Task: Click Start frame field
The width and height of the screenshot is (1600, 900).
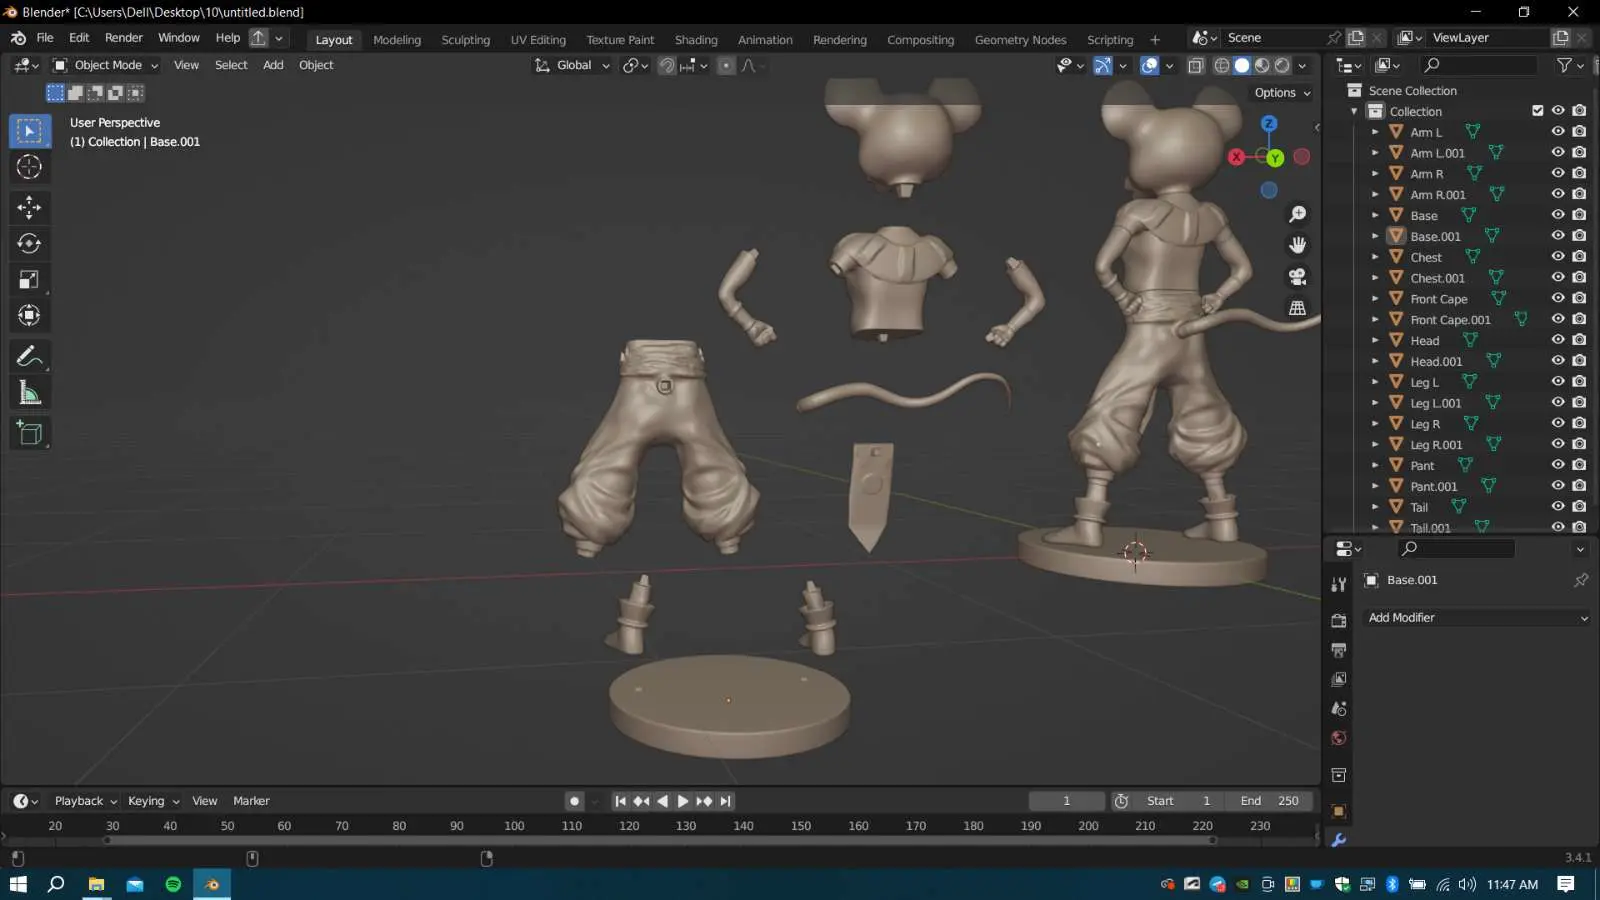Action: tap(1179, 801)
